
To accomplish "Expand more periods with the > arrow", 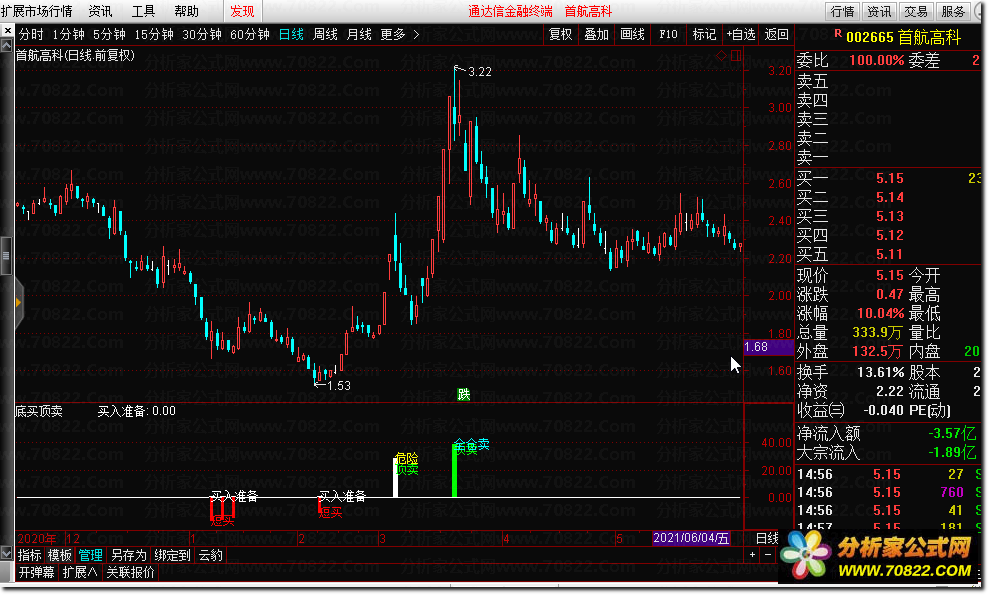I will [x=416, y=34].
